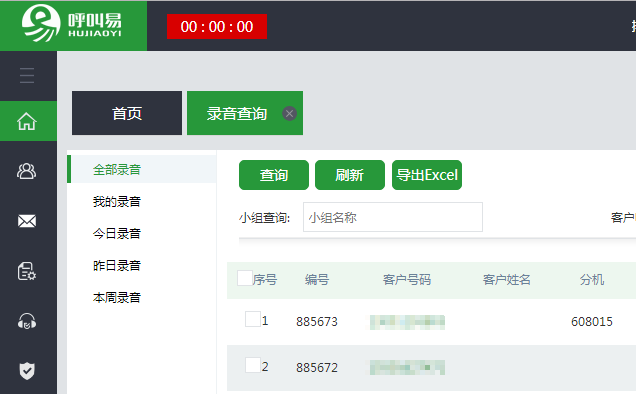The height and width of the screenshot is (394, 636).
Task: Open the users/contacts icon in sidebar
Action: click(27, 171)
